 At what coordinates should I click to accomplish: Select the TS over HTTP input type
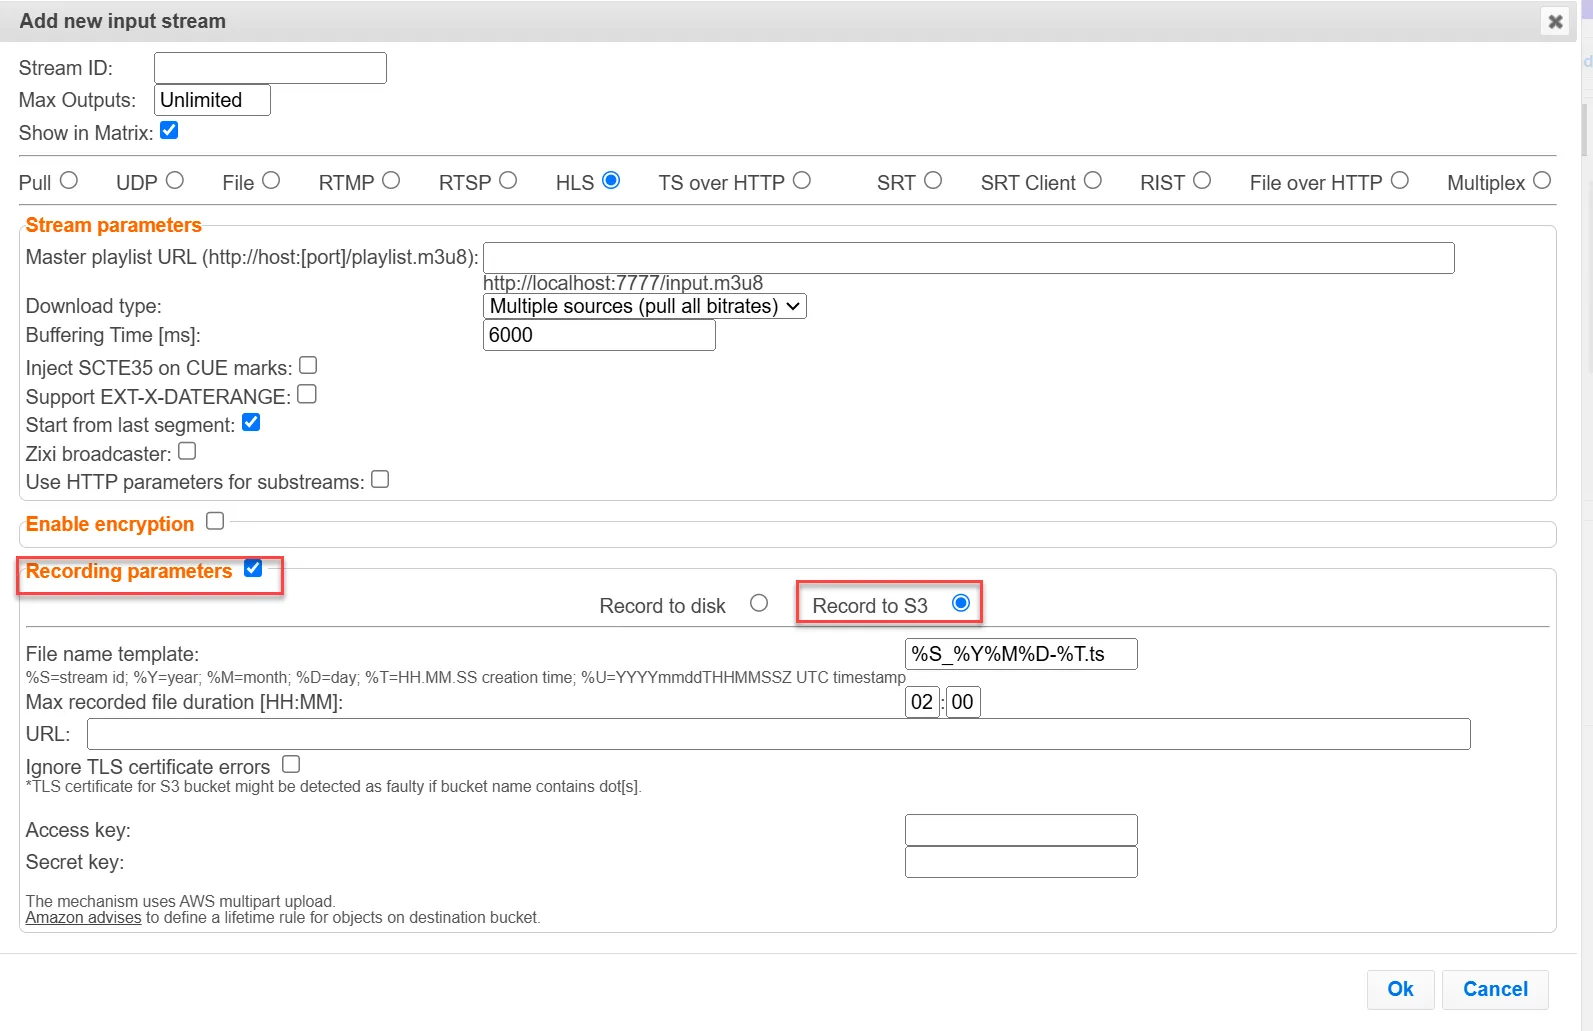click(802, 180)
